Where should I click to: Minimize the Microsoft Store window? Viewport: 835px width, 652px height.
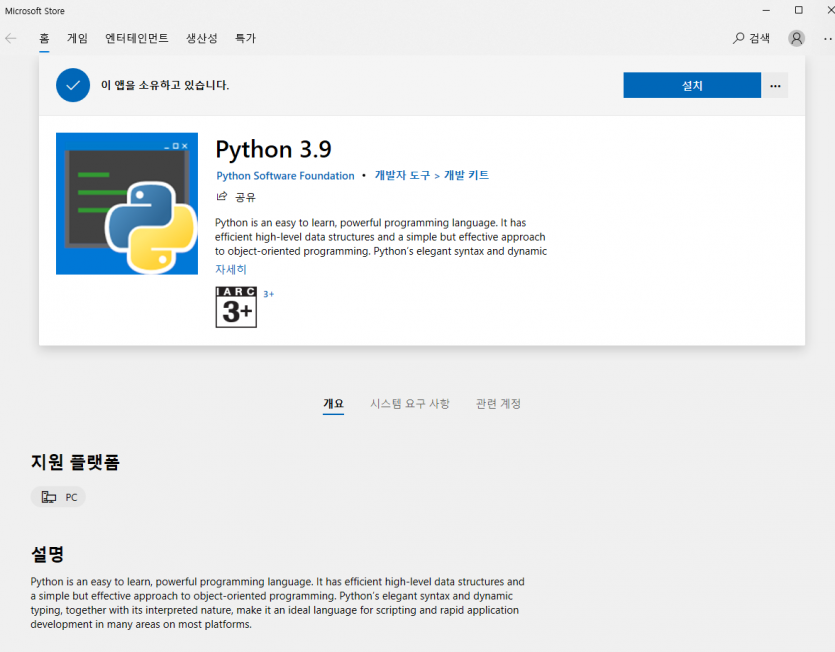tap(766, 10)
